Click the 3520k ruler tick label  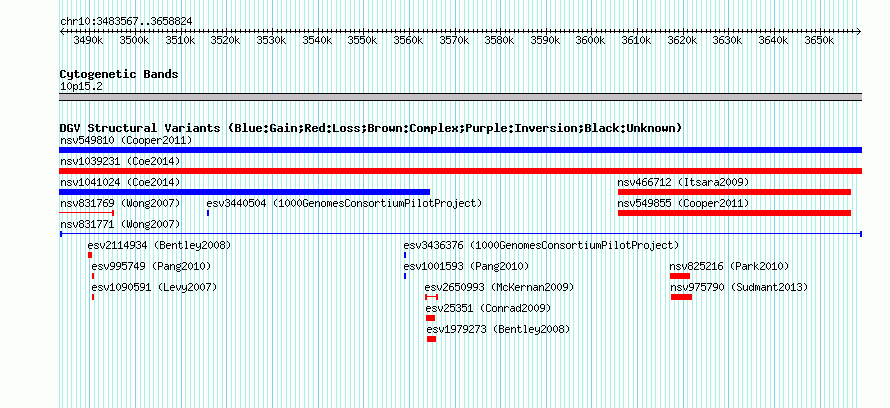[225, 41]
